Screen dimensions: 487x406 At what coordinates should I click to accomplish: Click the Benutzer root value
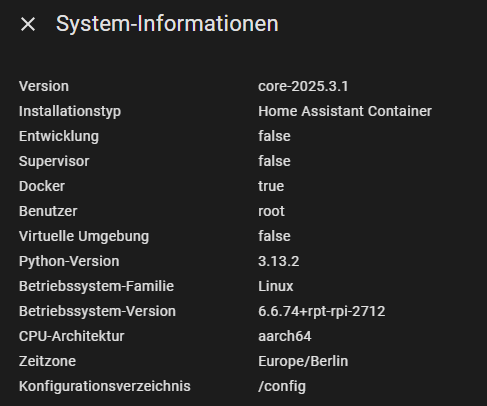coord(271,211)
